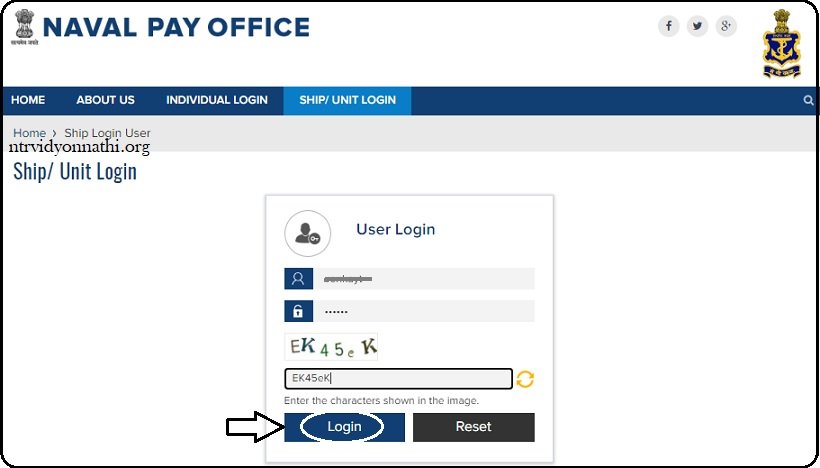Click the password lock icon
The image size is (820, 468).
[298, 311]
